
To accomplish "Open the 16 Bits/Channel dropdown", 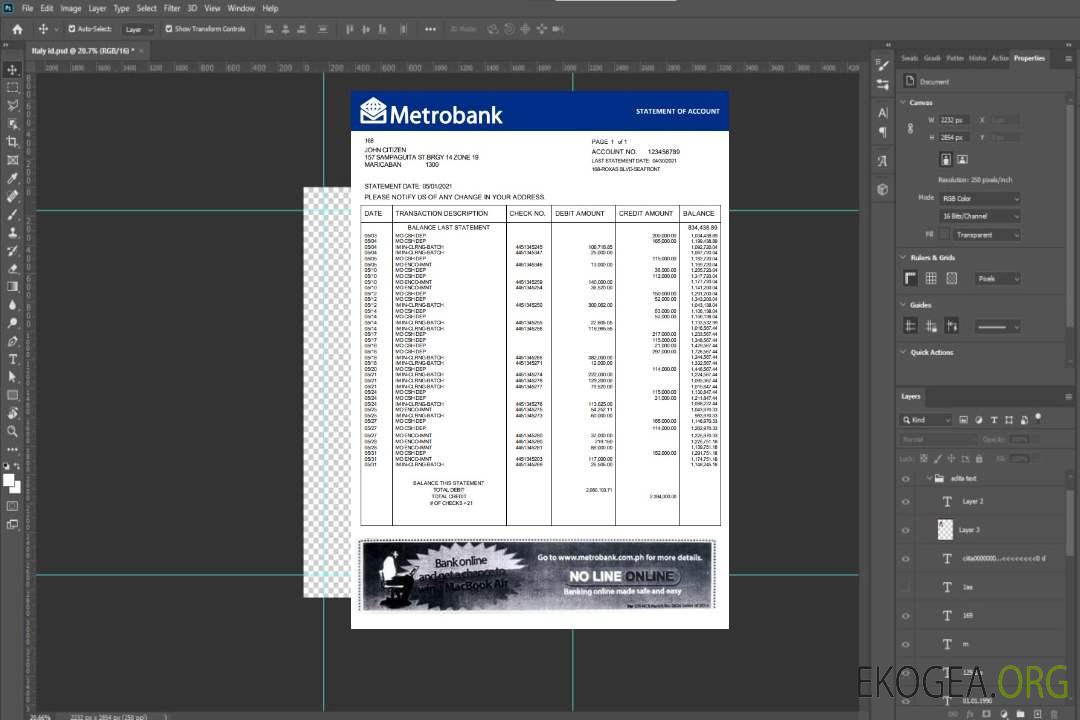I will [x=980, y=216].
